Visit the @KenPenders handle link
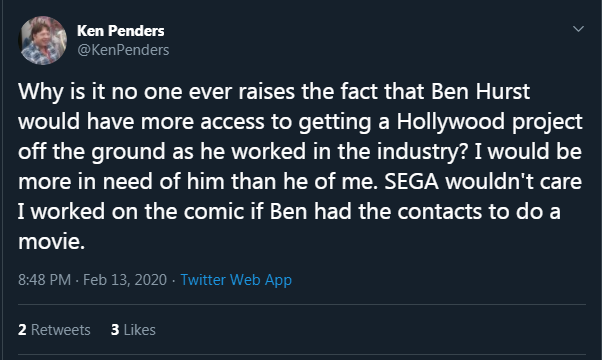602x360 pixels. click(x=123, y=50)
